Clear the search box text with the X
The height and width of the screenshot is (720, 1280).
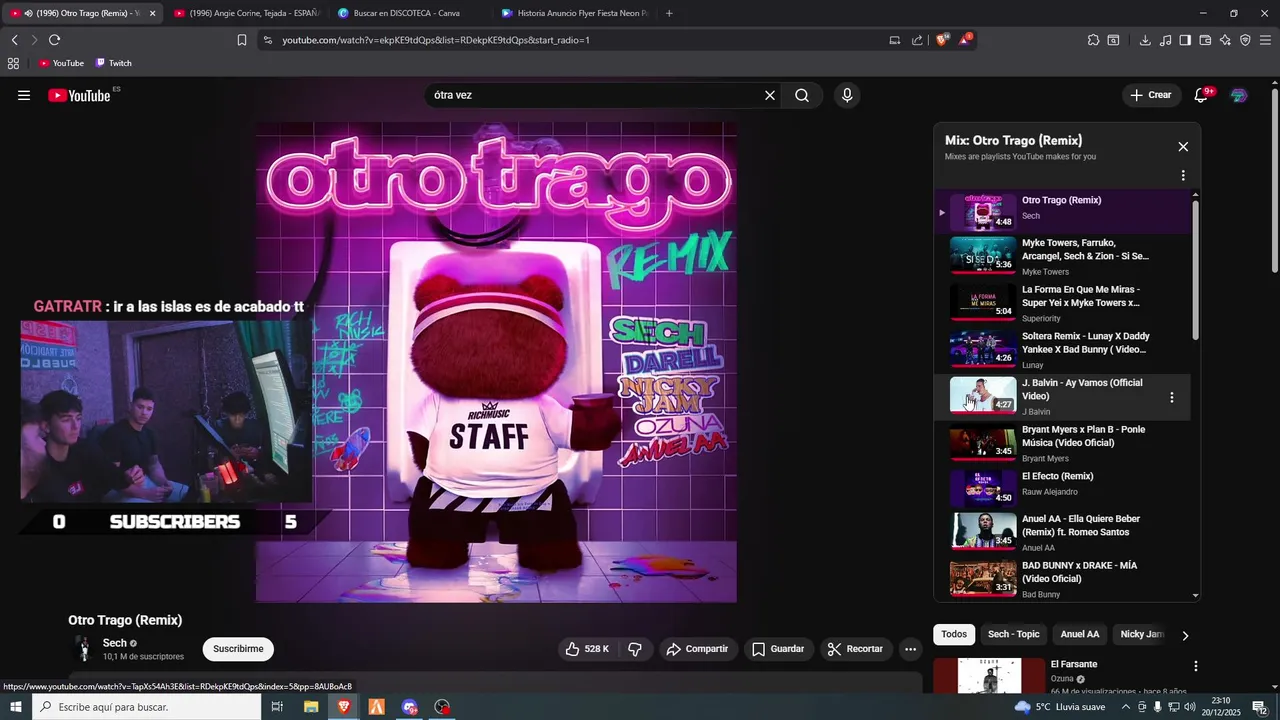point(770,95)
